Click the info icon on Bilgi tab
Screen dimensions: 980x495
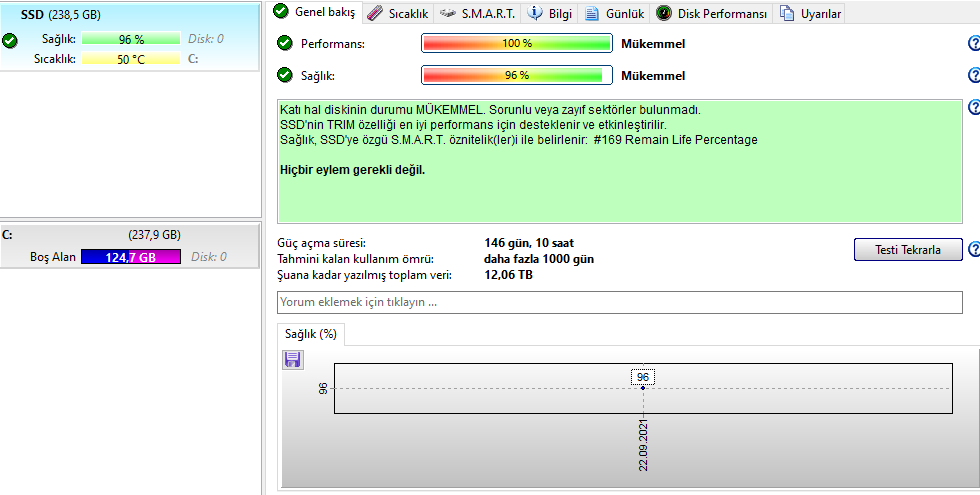[x=534, y=13]
